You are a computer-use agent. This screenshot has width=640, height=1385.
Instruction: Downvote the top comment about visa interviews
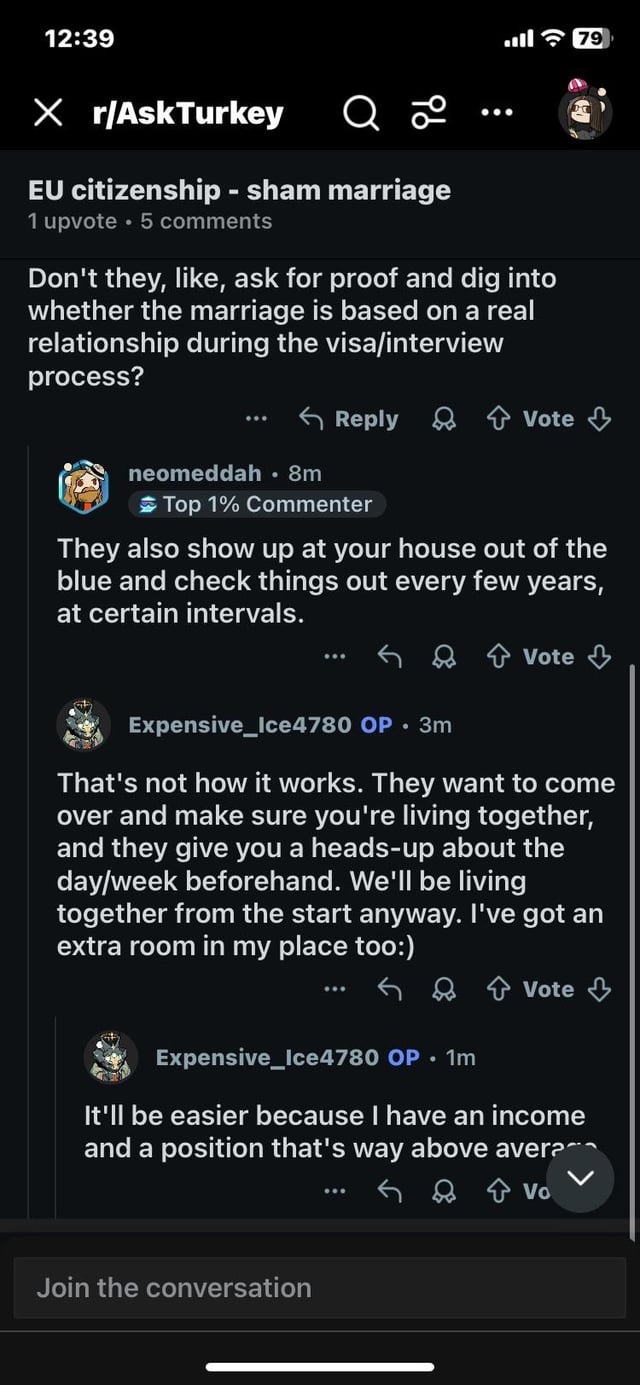[599, 420]
